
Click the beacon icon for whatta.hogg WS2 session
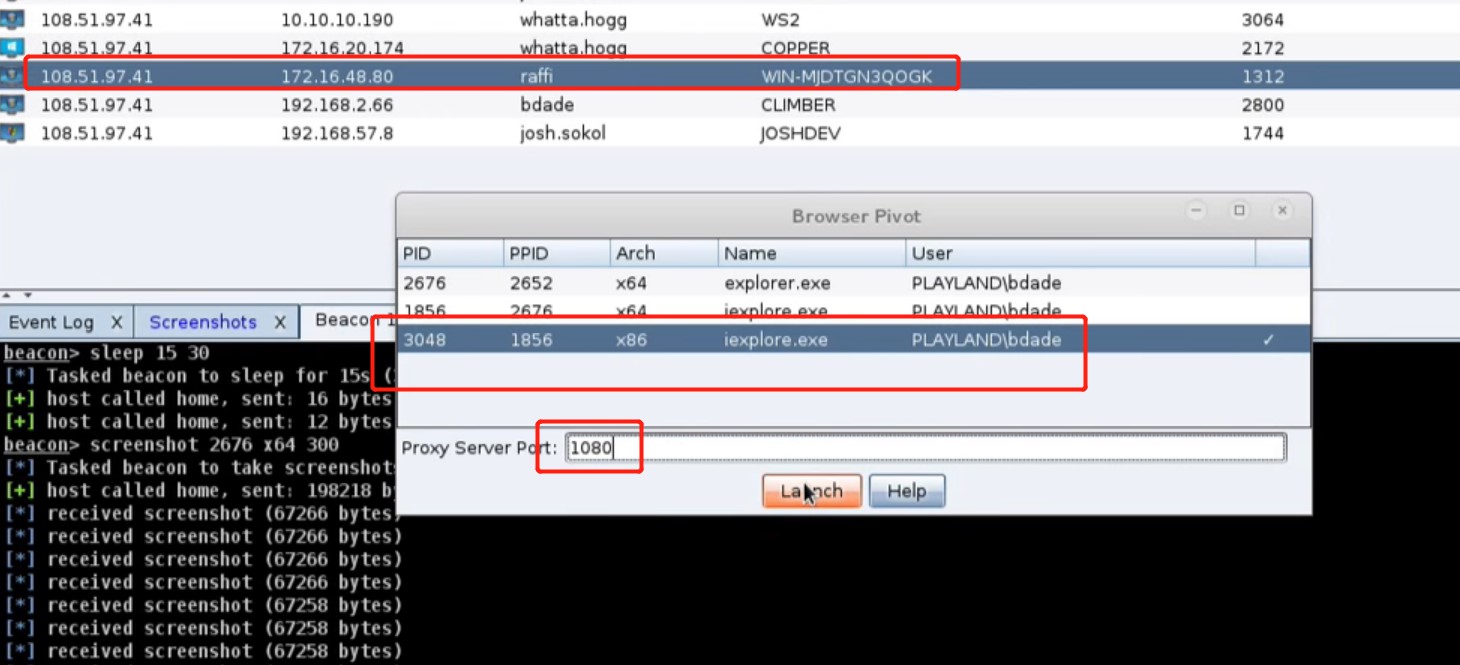tap(12, 19)
